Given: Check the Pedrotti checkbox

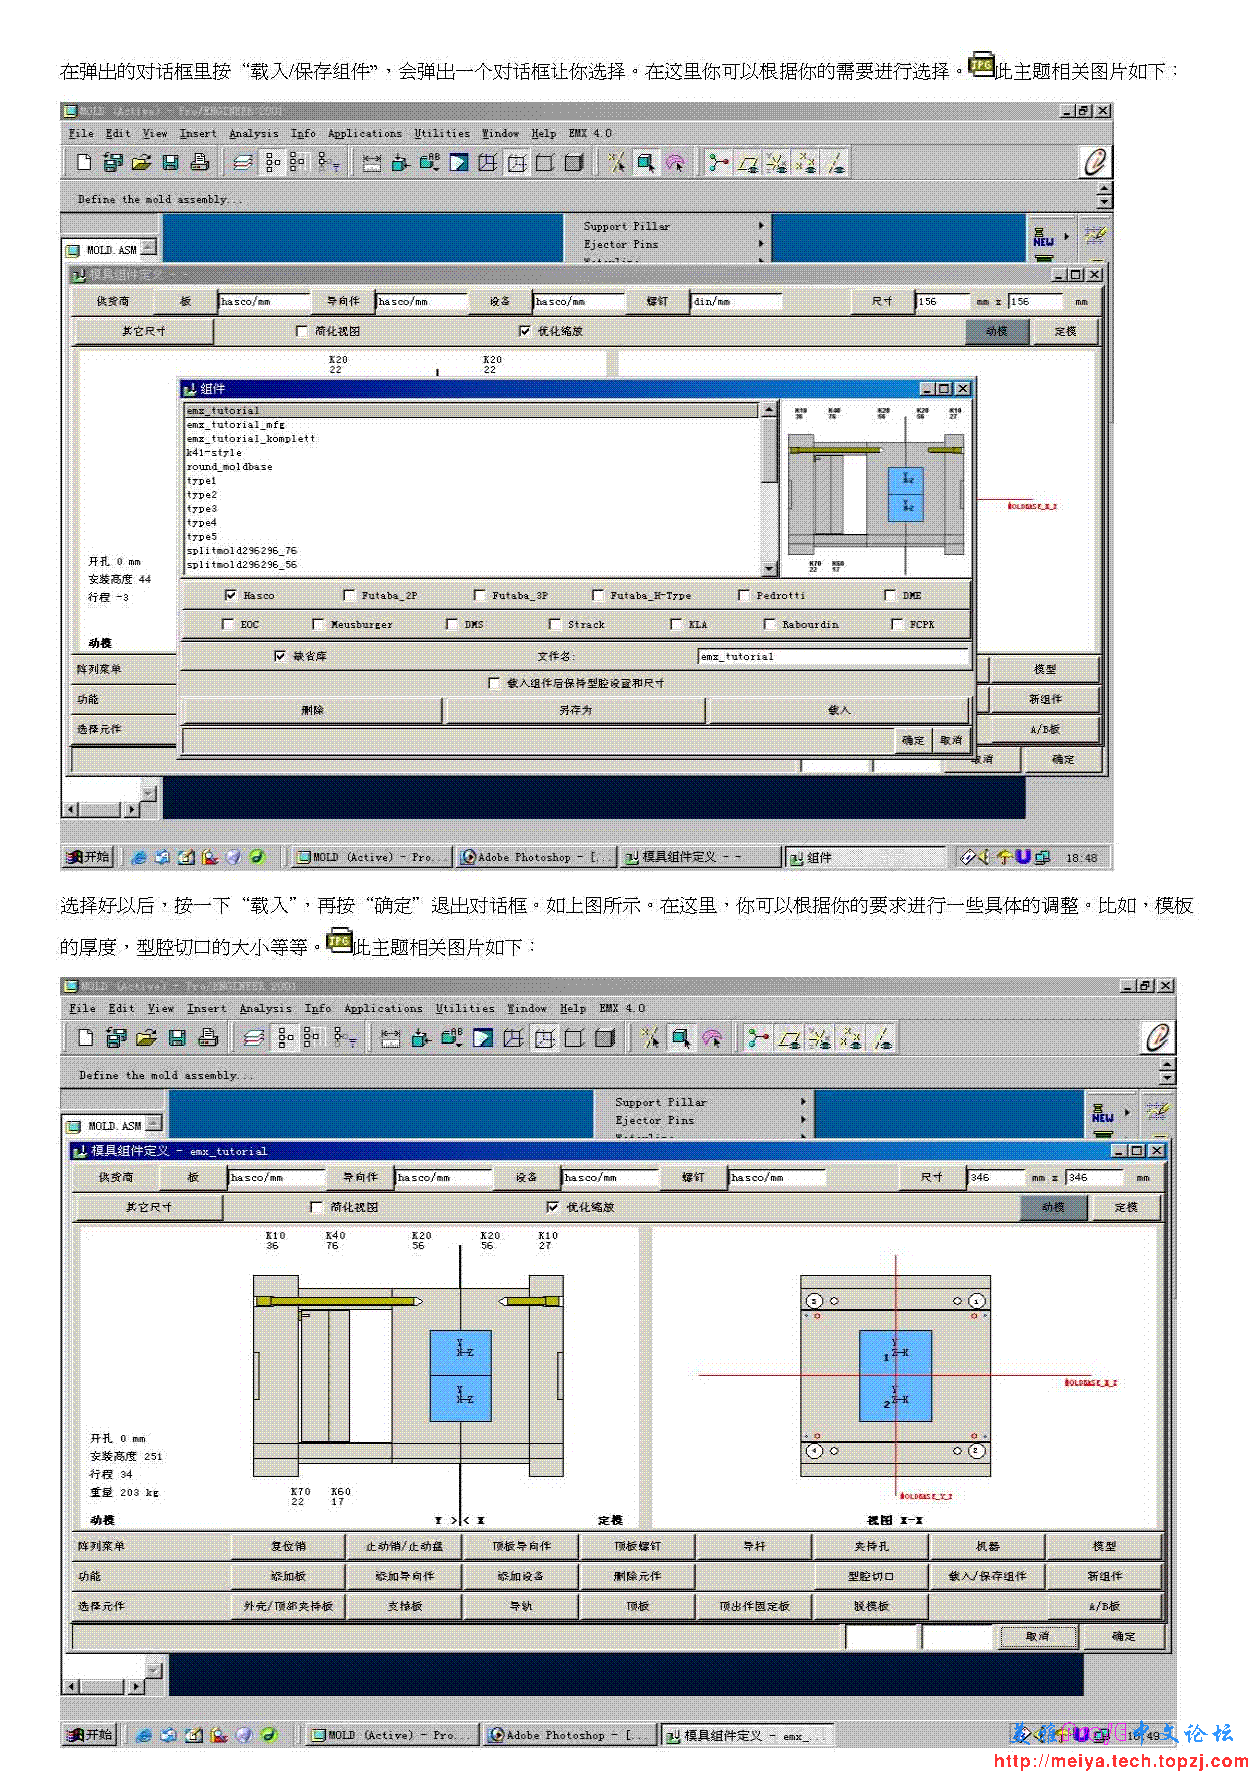Looking at the screenshot, I should coord(744,595).
